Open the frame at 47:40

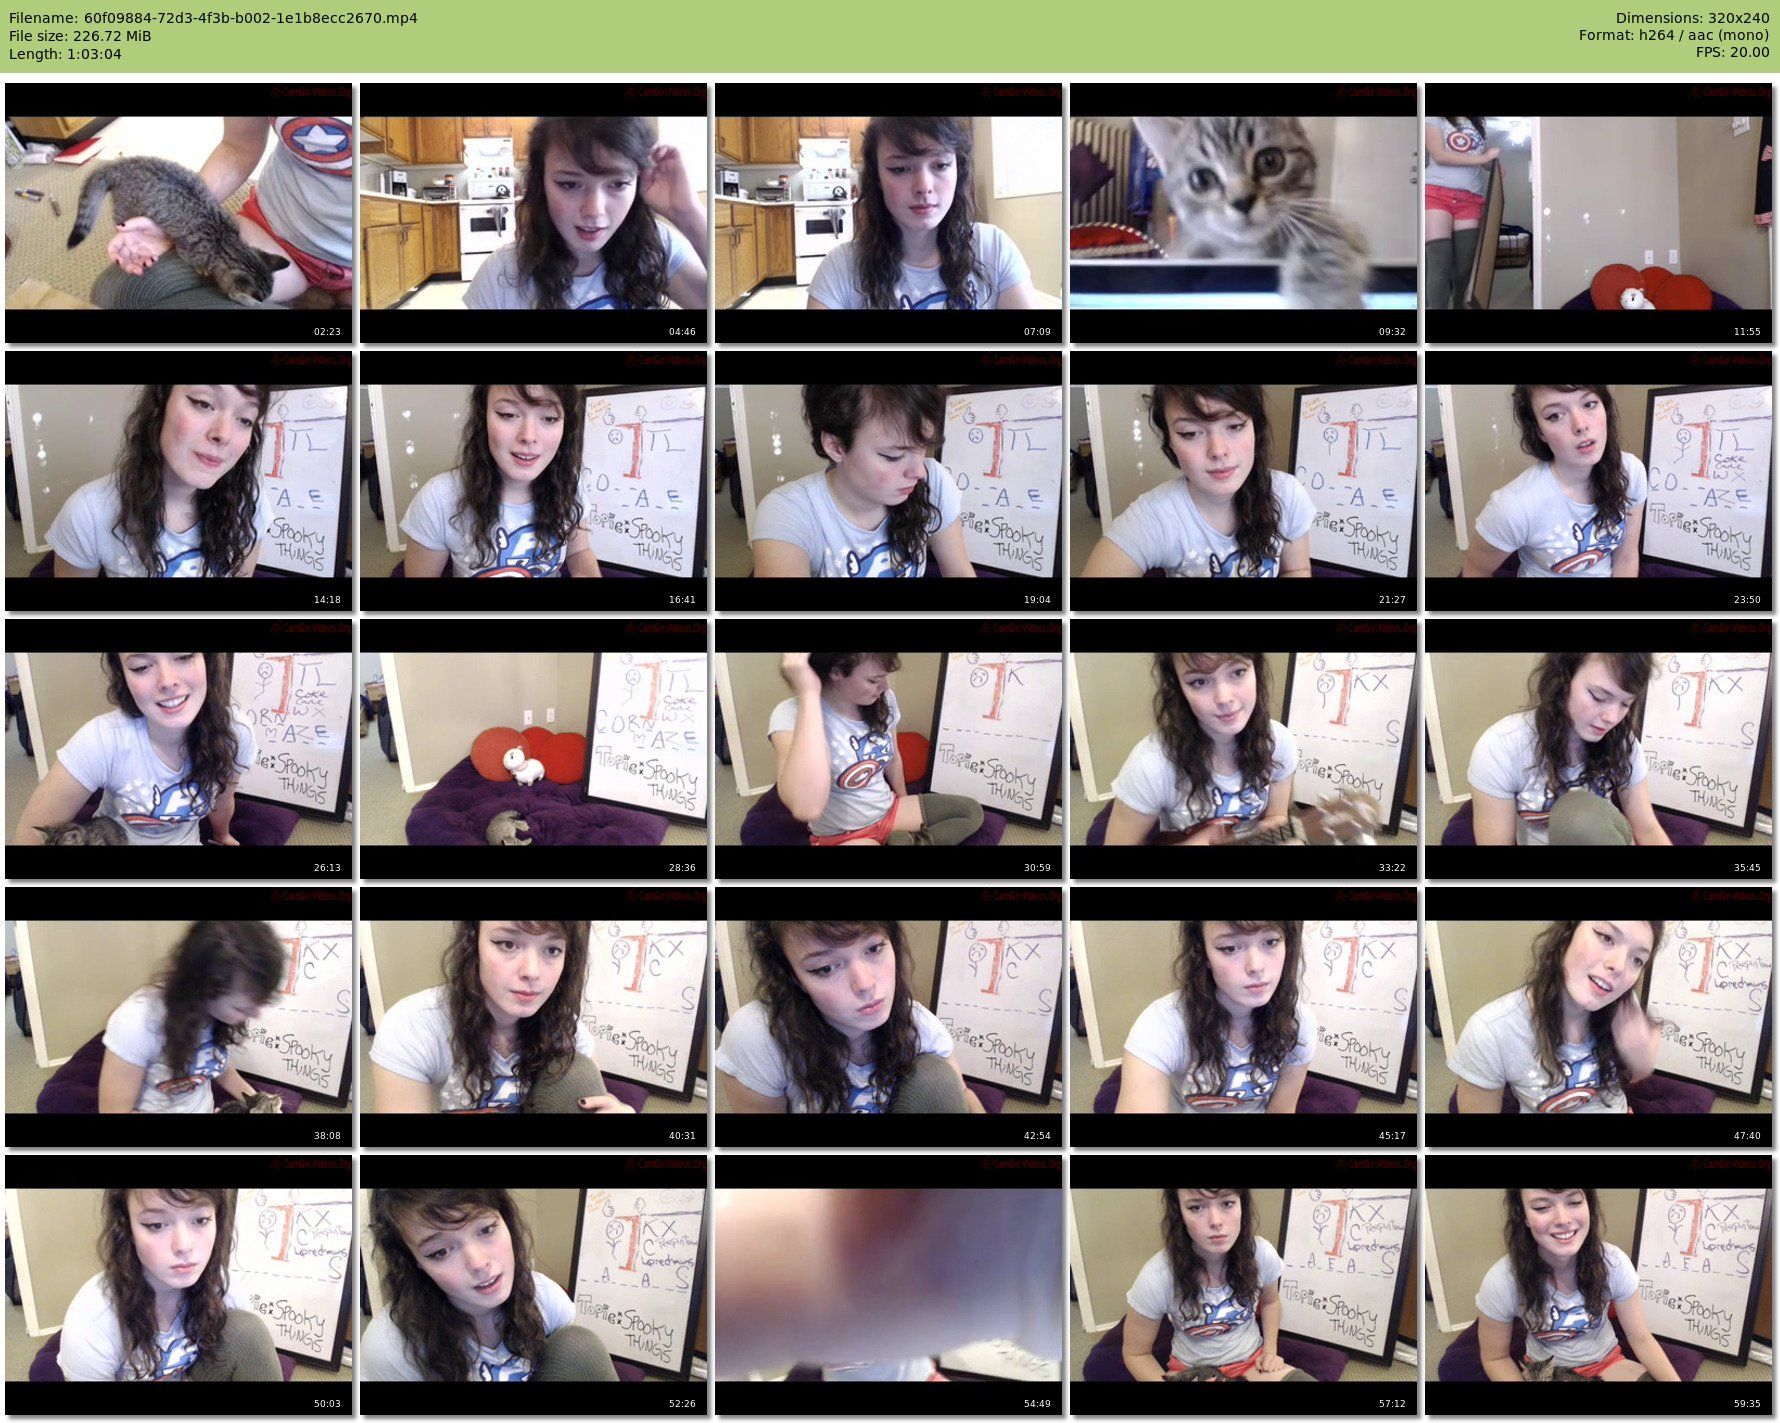click(x=1599, y=1017)
